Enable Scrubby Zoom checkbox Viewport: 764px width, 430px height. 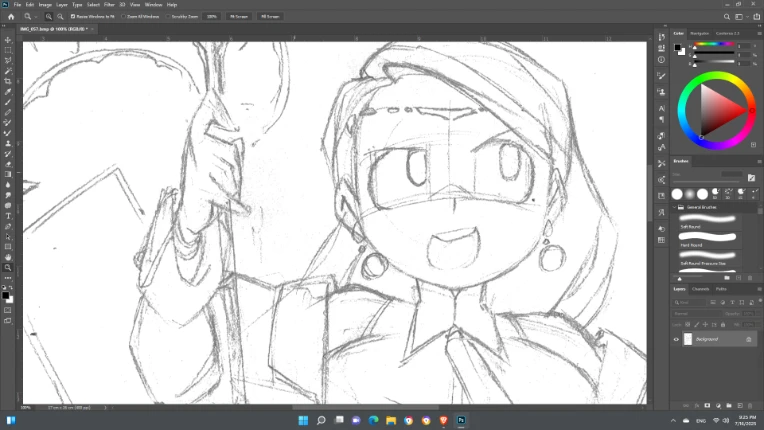click(x=168, y=17)
